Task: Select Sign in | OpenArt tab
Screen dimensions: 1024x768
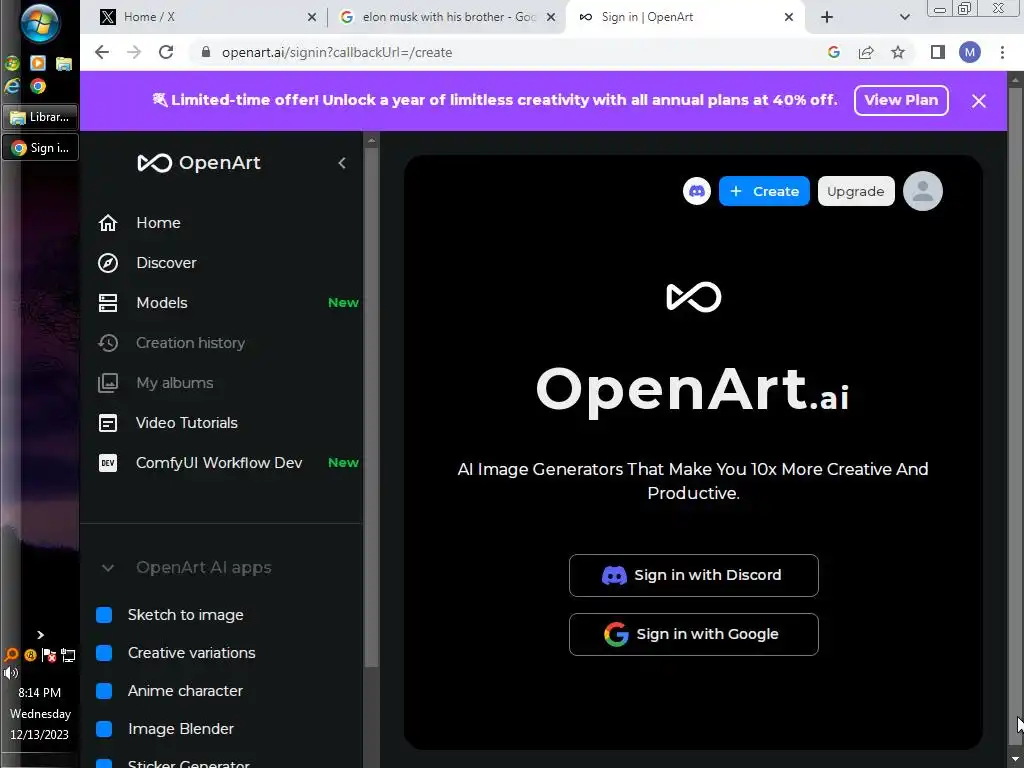Action: click(x=686, y=17)
